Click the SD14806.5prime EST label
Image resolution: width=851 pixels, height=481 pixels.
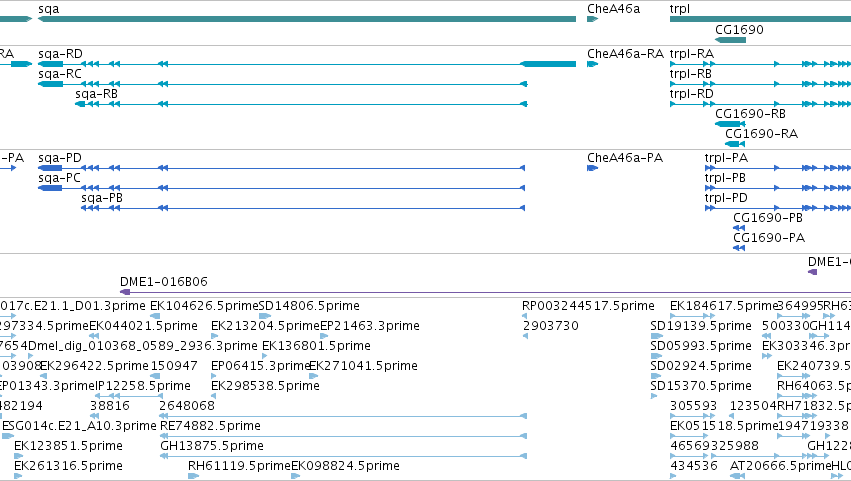(x=309, y=306)
